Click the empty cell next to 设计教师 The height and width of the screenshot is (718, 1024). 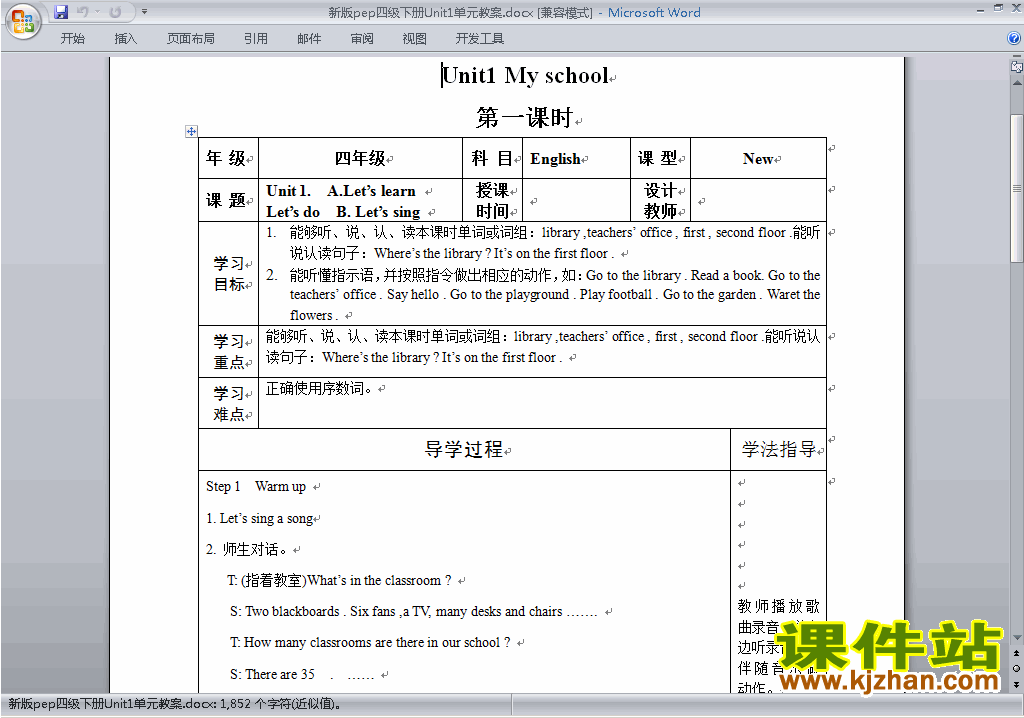coord(758,201)
